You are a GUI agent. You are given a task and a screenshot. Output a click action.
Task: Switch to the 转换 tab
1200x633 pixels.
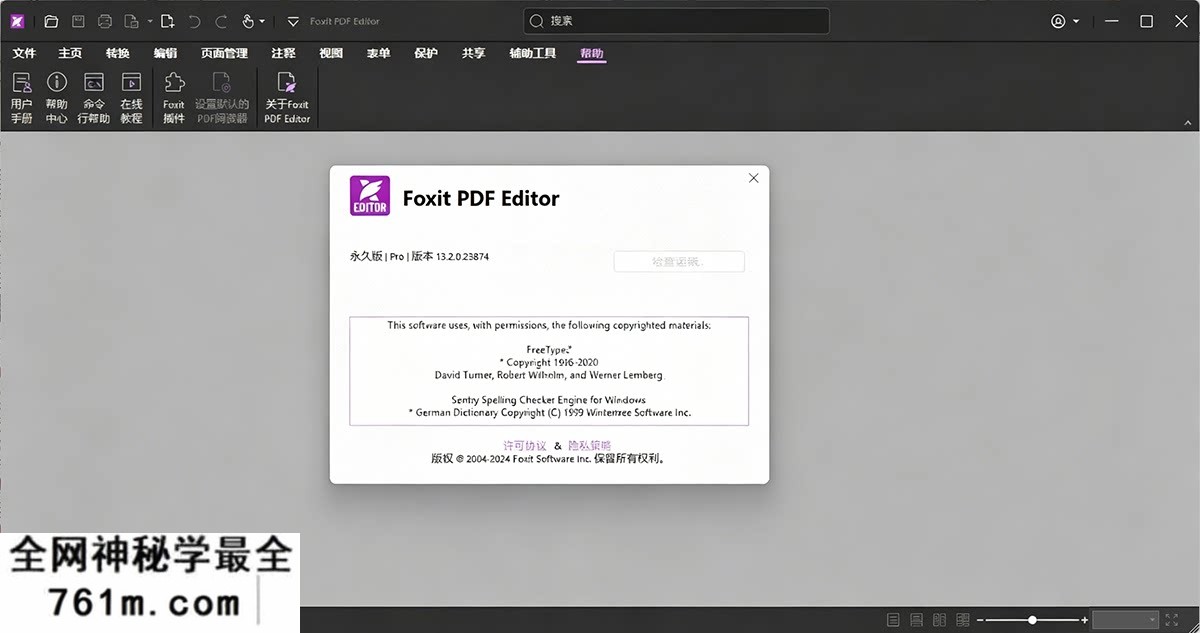[117, 53]
